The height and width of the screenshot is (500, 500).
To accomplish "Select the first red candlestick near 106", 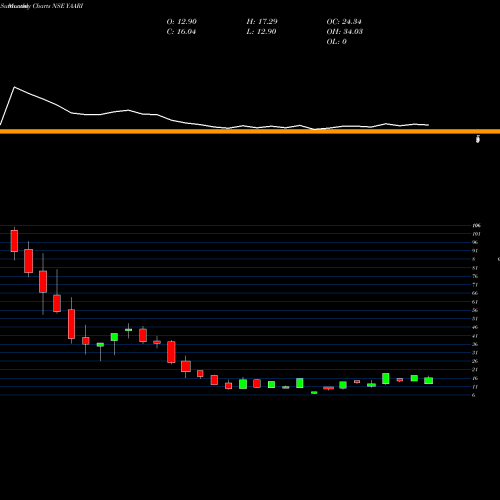I will click(14, 241).
